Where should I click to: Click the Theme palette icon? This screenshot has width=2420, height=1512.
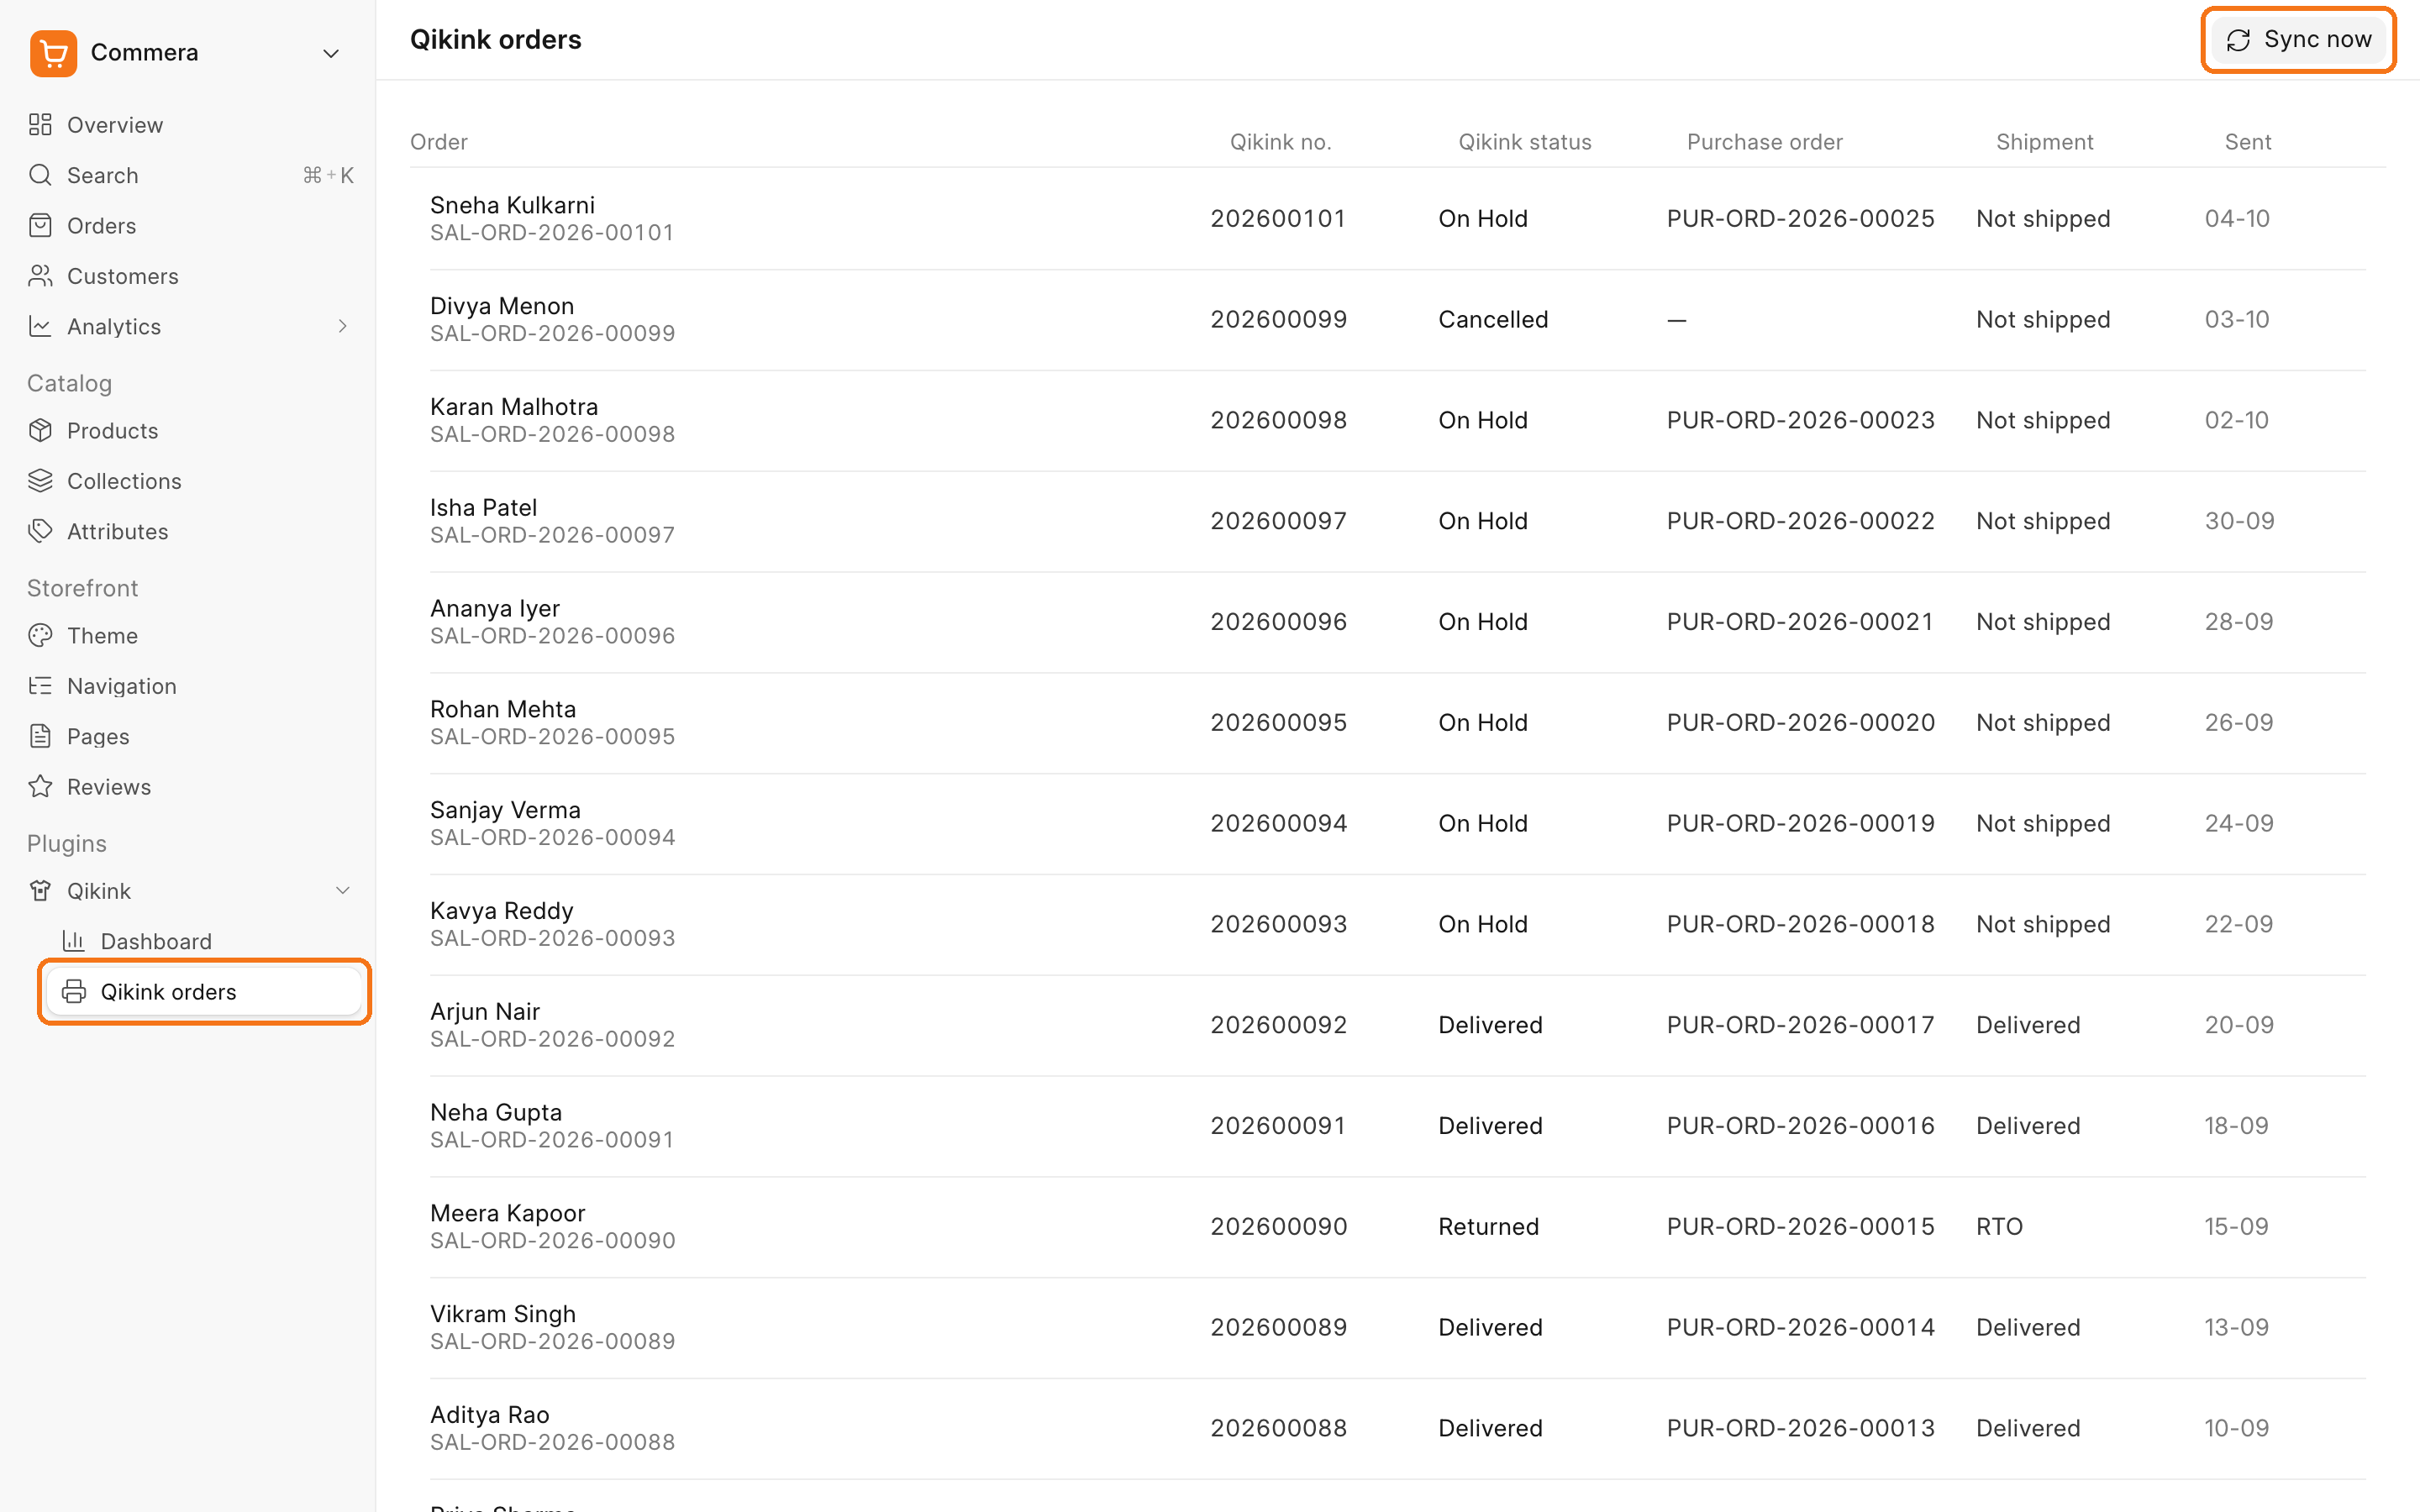coord(40,636)
